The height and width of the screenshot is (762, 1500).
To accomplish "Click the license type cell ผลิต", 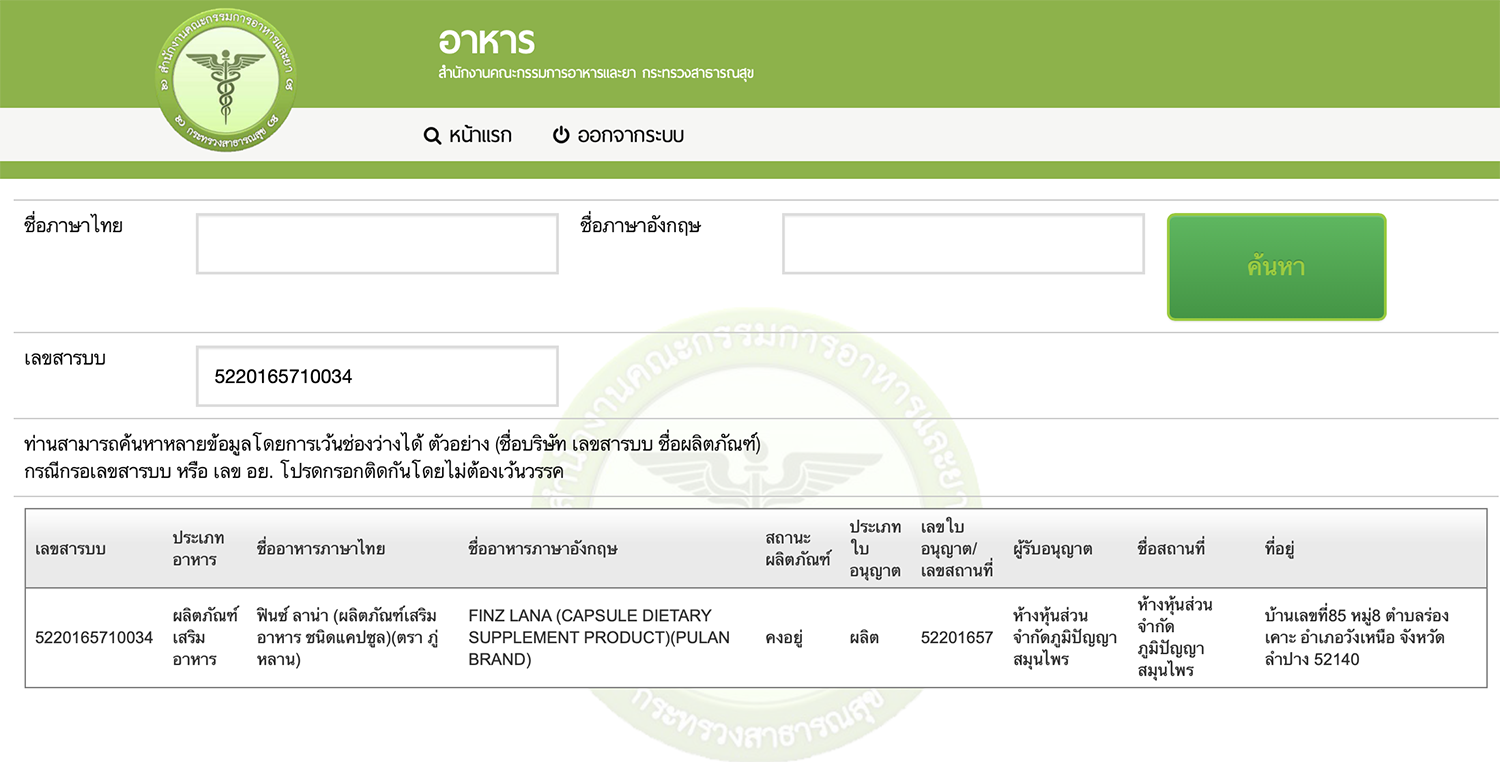I will click(x=864, y=638).
